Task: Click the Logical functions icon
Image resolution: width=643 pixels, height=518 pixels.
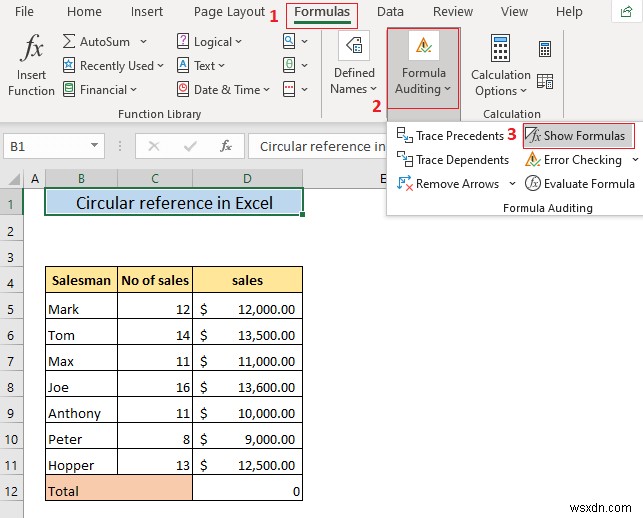Action: point(183,41)
